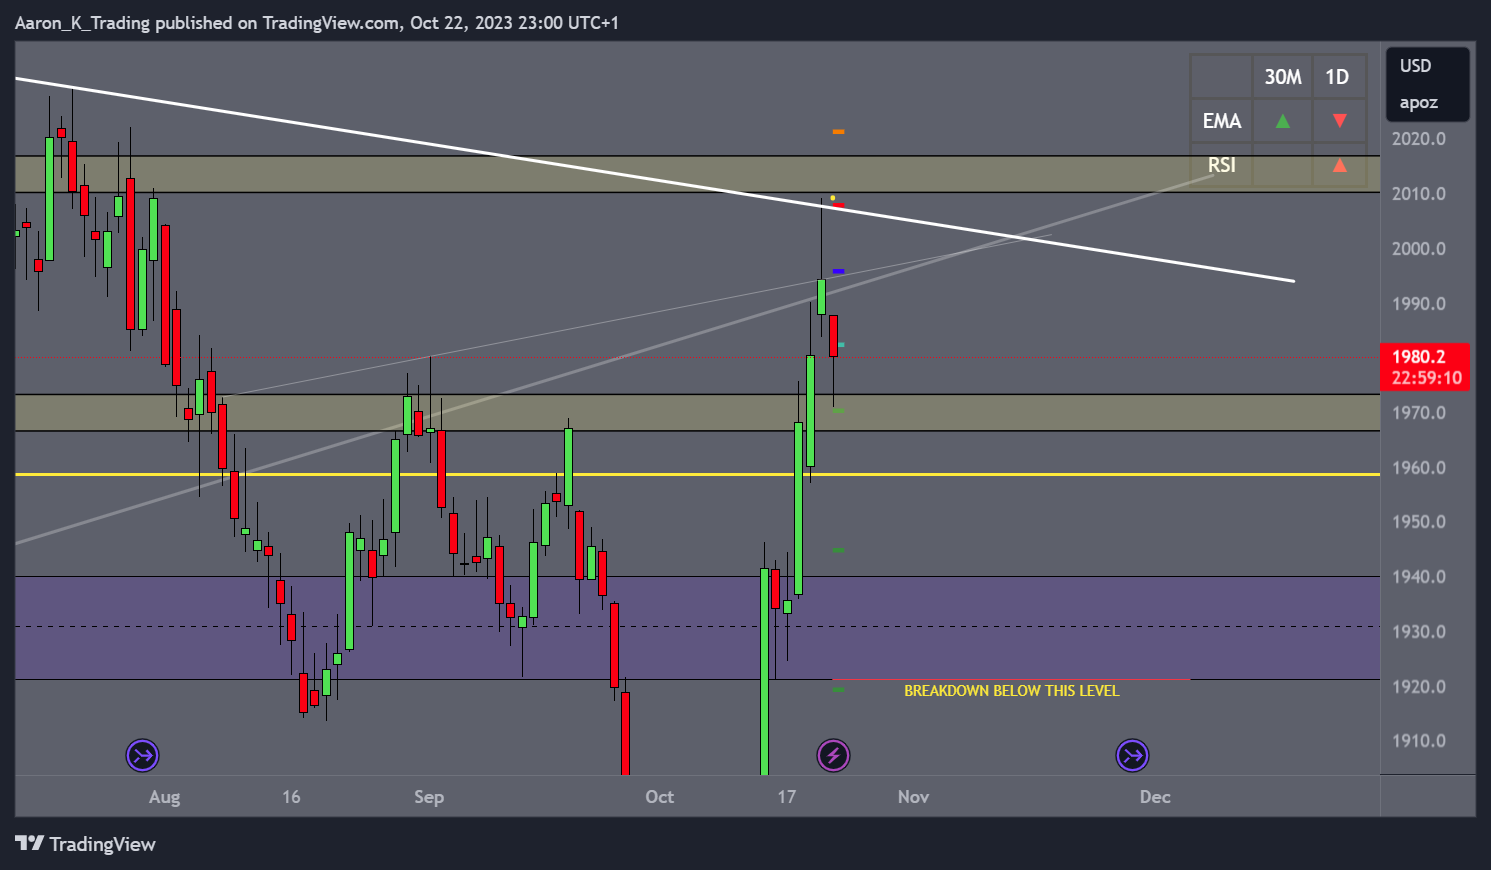1491x870 pixels.
Task: Click the blue marker near 1996 price
Action: [838, 271]
